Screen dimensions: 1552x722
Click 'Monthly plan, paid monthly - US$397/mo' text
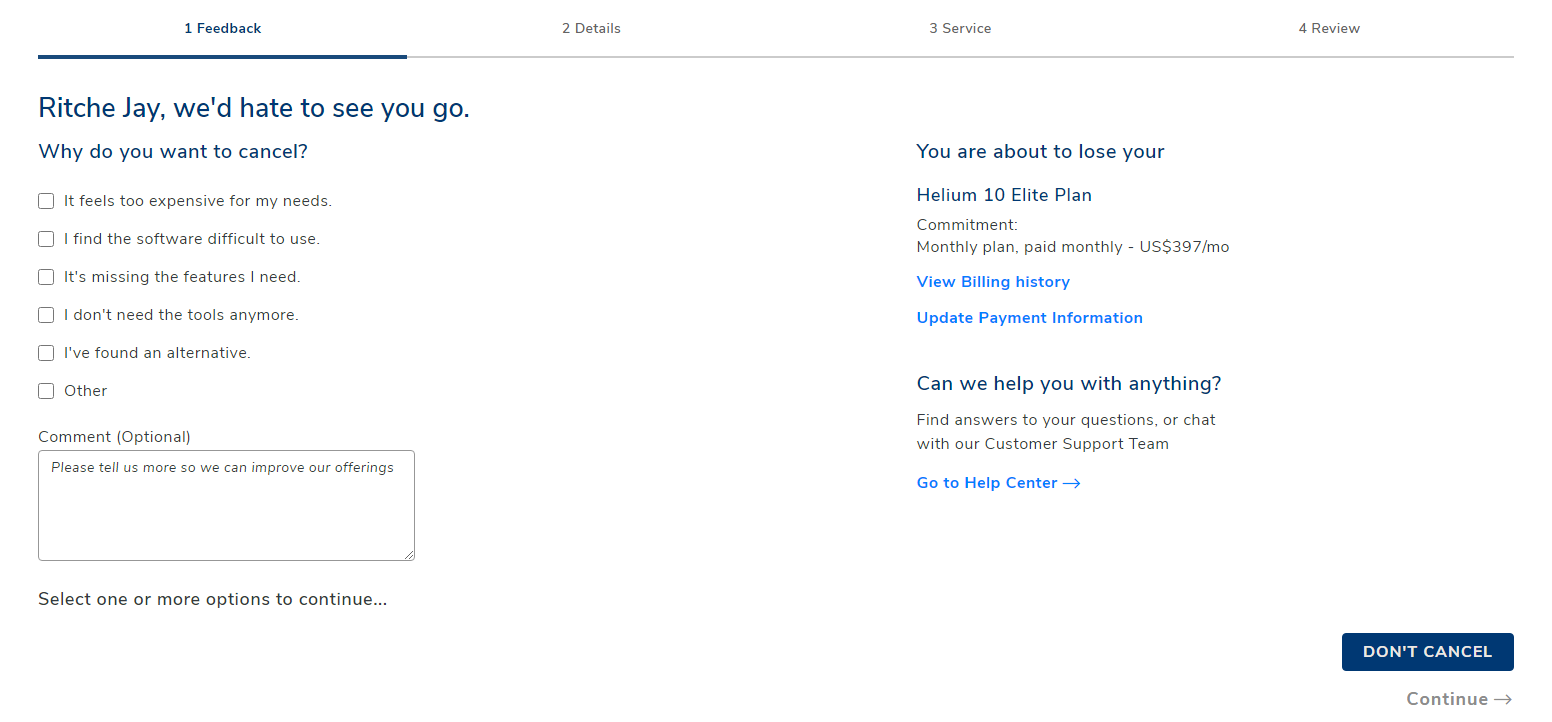1073,247
